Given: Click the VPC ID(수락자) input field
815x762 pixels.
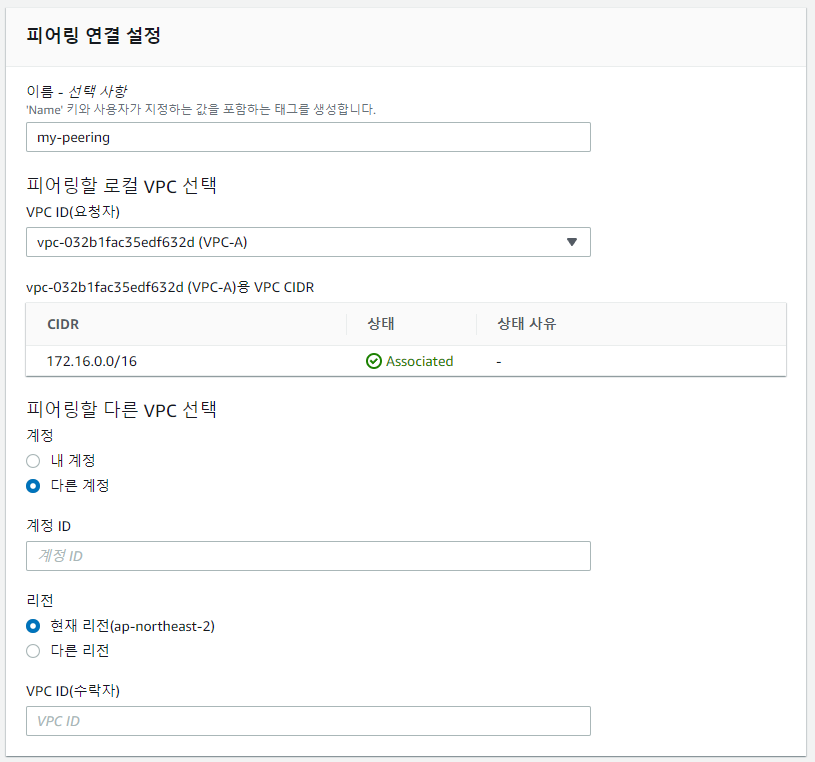Looking at the screenshot, I should click(308, 721).
